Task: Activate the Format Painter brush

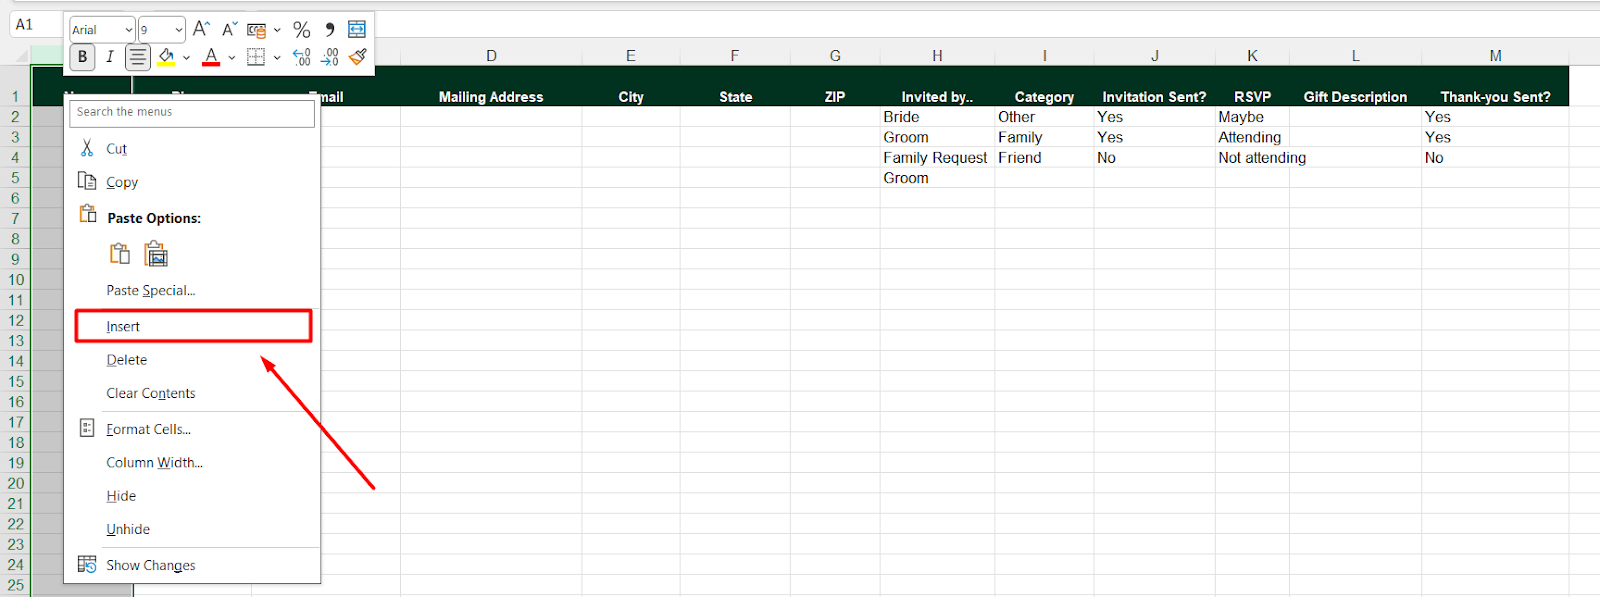Action: pyautogui.click(x=358, y=57)
